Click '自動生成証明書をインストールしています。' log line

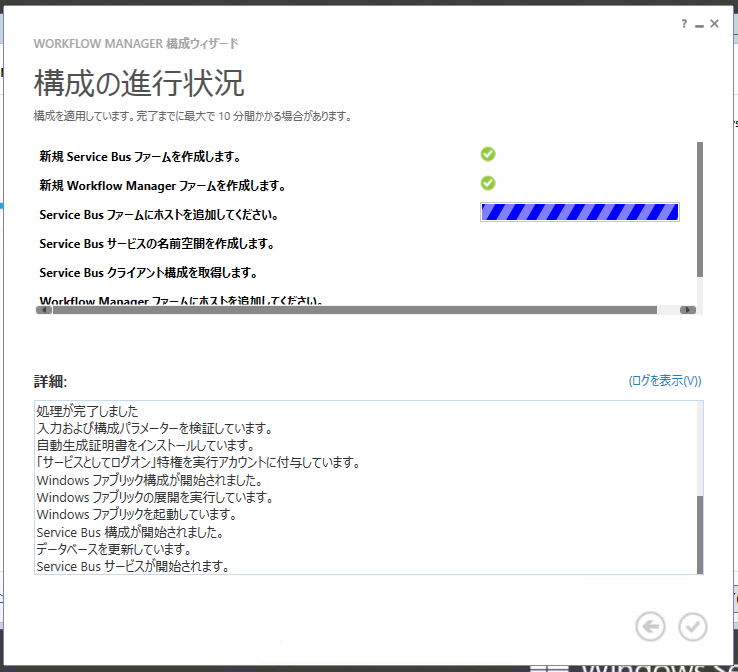146,445
